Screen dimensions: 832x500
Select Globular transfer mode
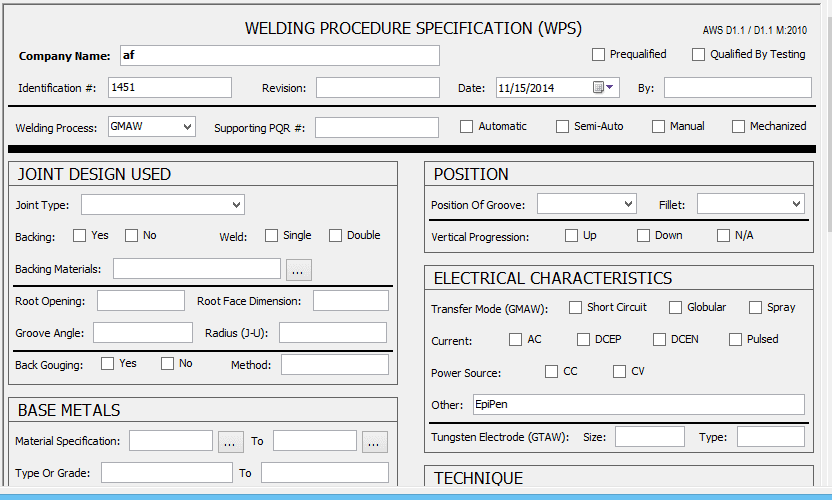point(675,308)
